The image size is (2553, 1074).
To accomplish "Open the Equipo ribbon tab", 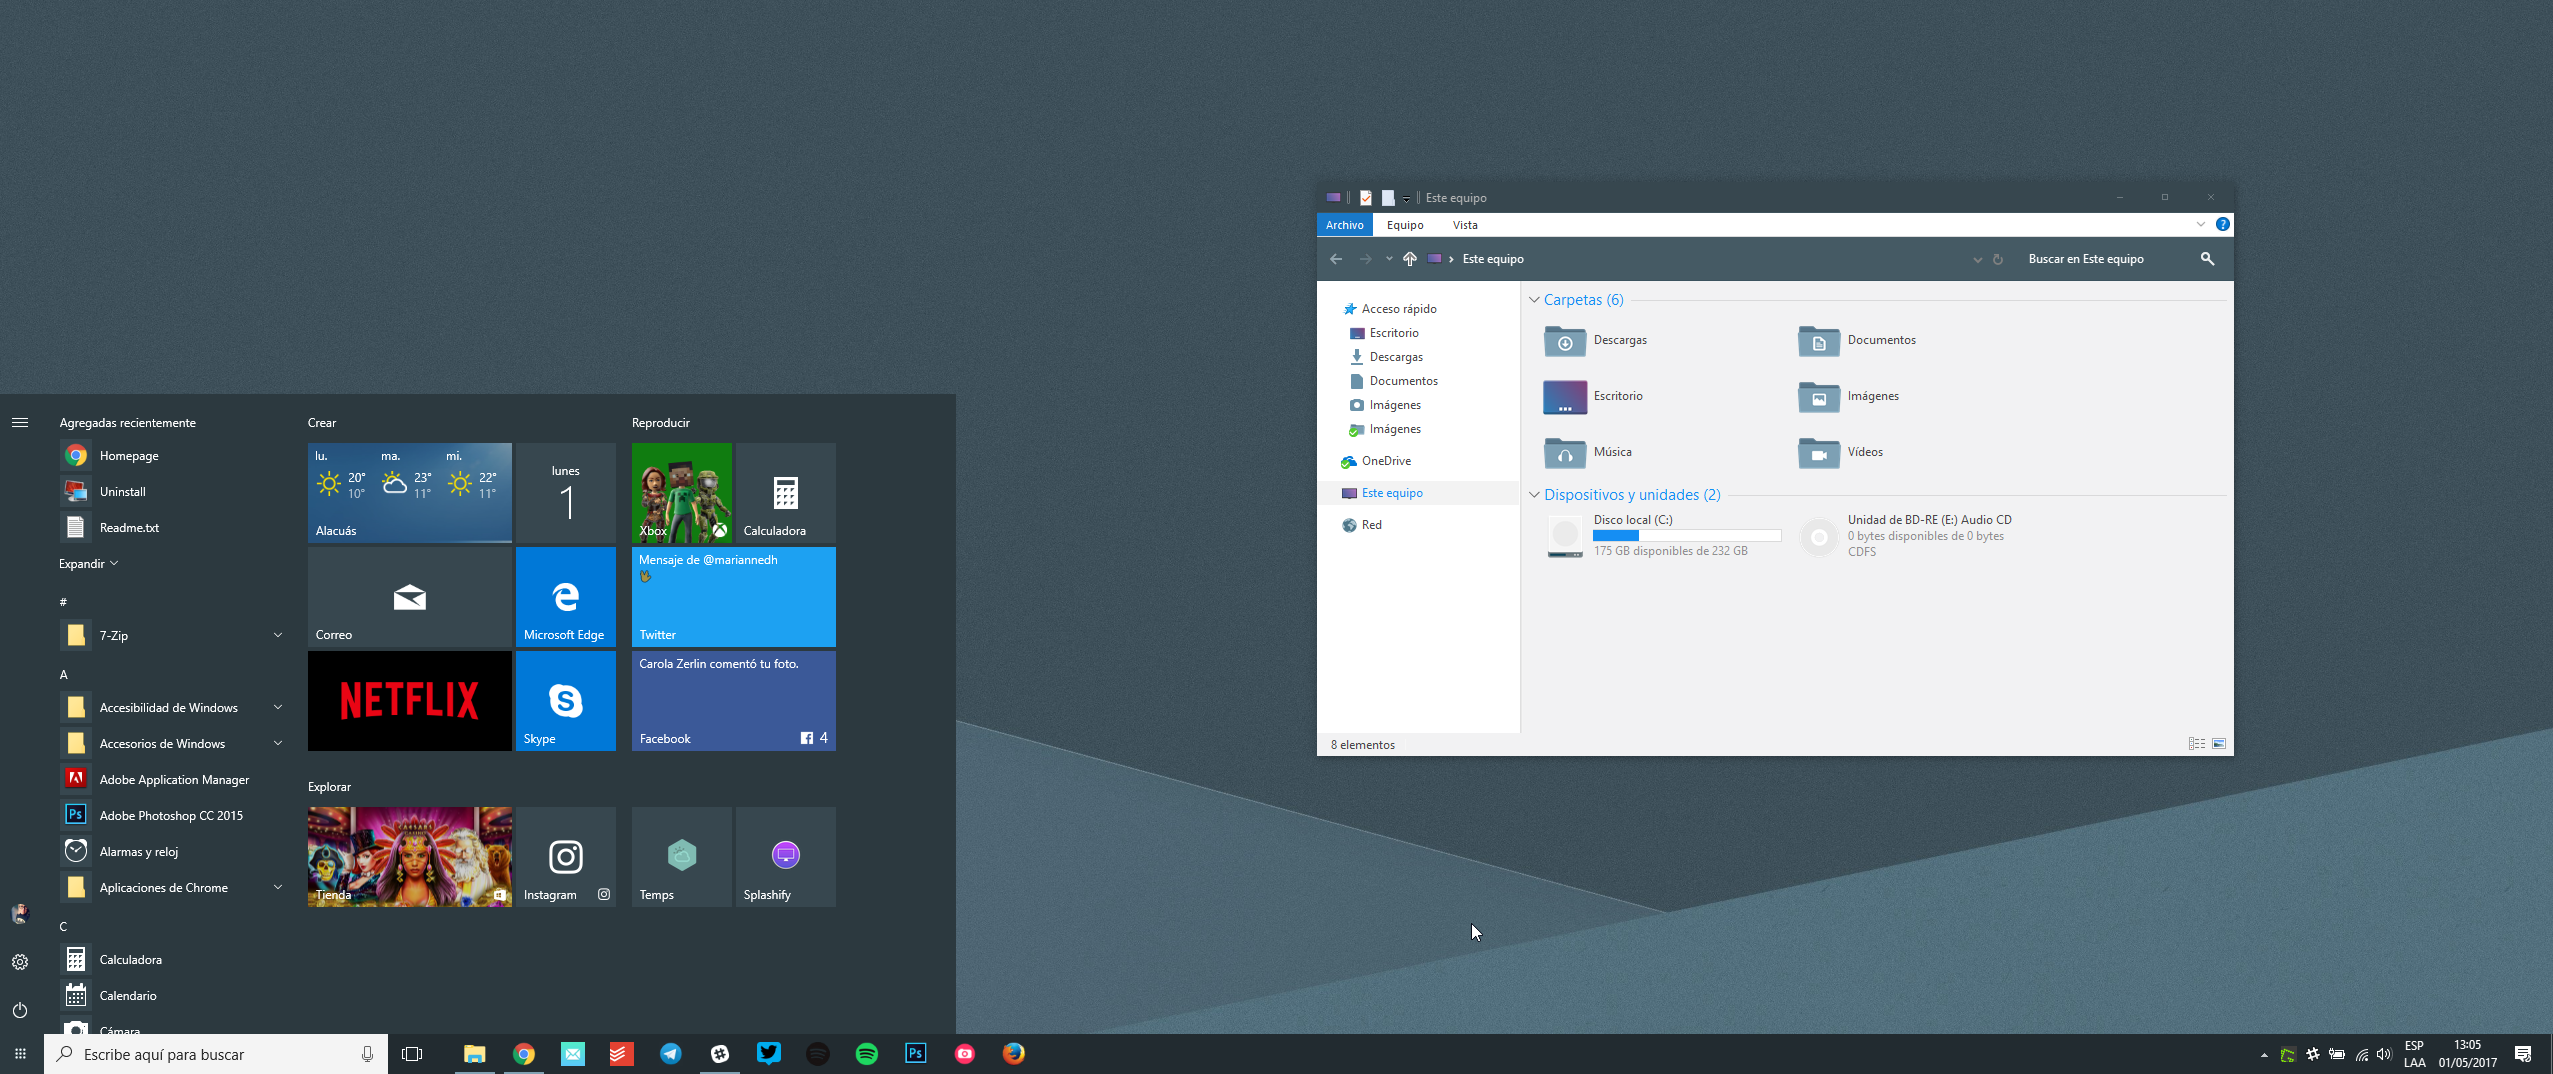I will [1405, 225].
